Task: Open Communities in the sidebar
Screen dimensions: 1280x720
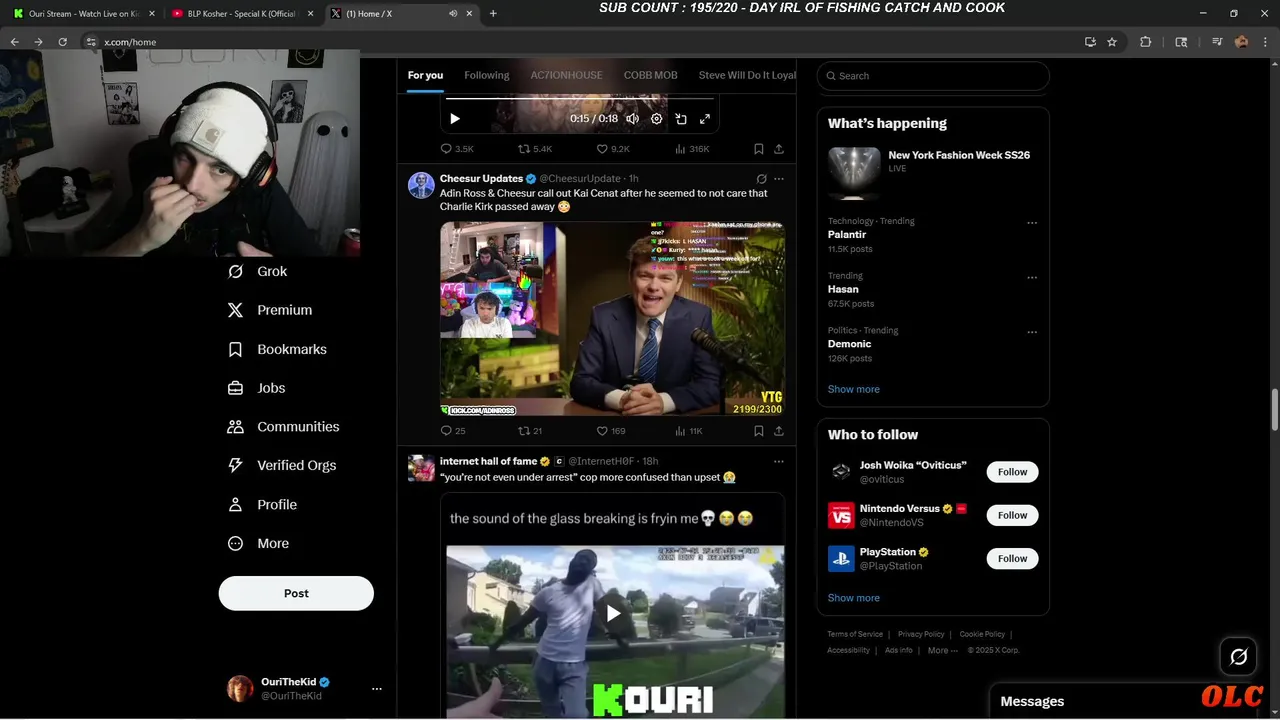Action: [284, 427]
